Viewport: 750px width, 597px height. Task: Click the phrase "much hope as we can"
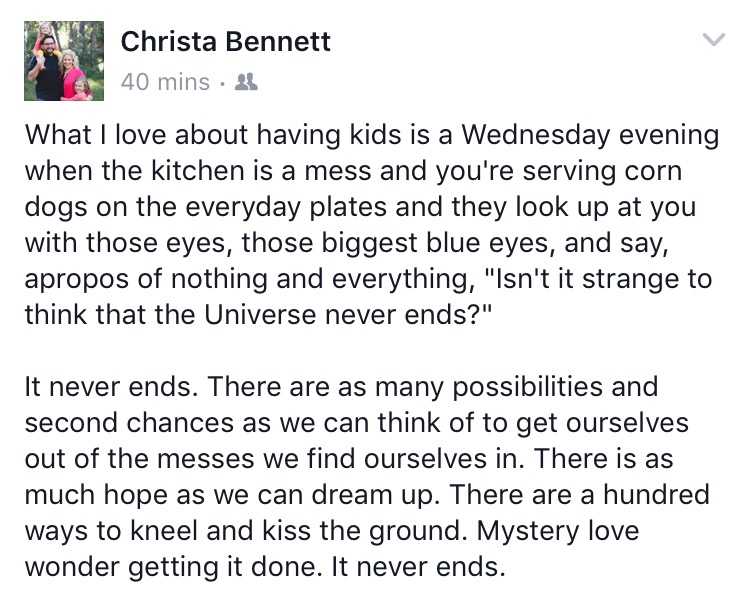[170, 495]
